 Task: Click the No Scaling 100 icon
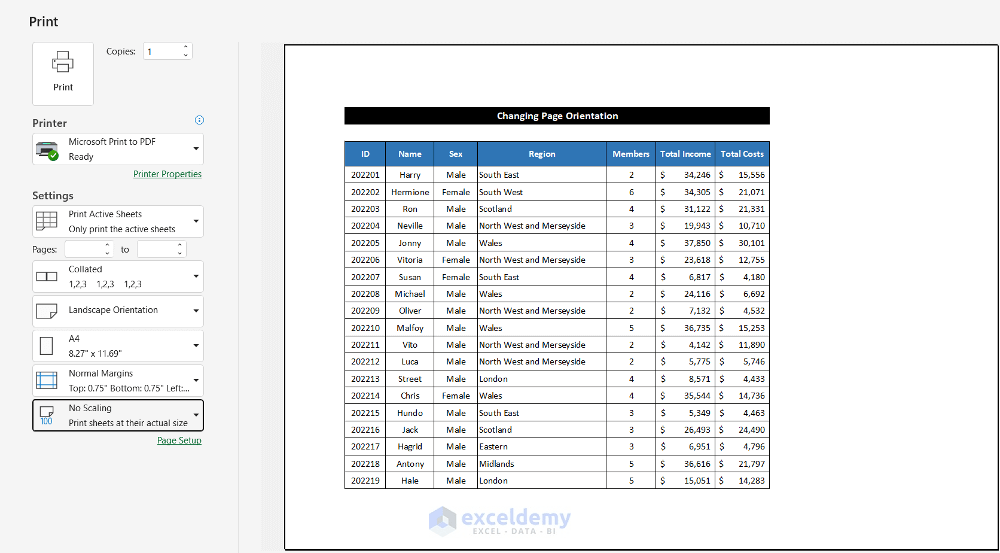[x=47, y=415]
